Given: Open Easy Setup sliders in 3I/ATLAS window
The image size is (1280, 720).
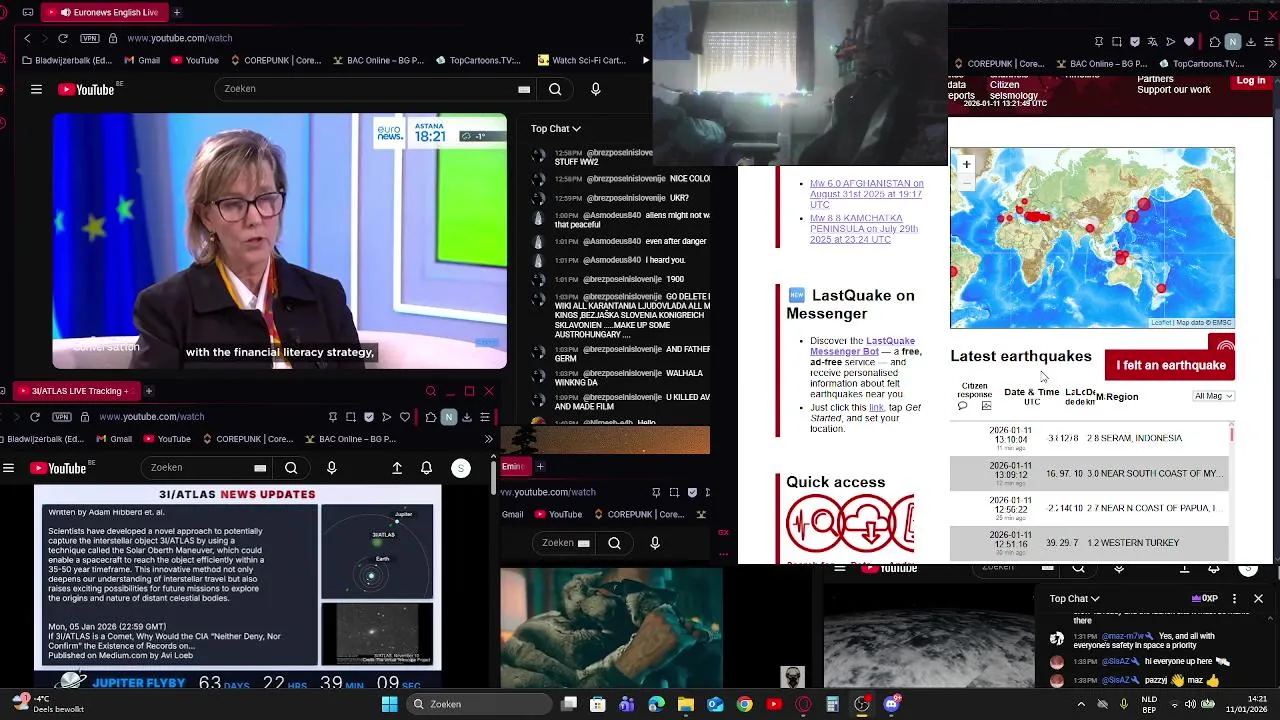Looking at the screenshot, I should [485, 417].
